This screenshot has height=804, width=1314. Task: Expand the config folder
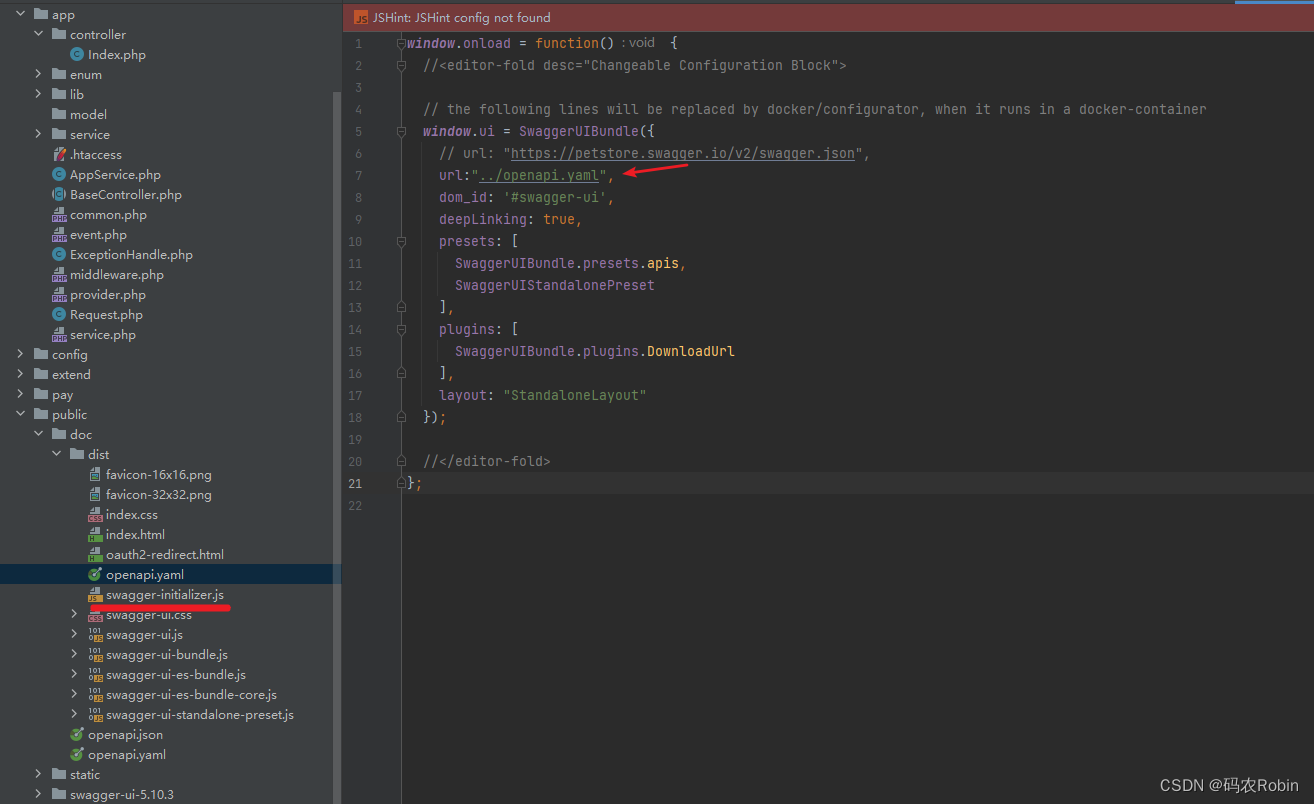(x=21, y=354)
